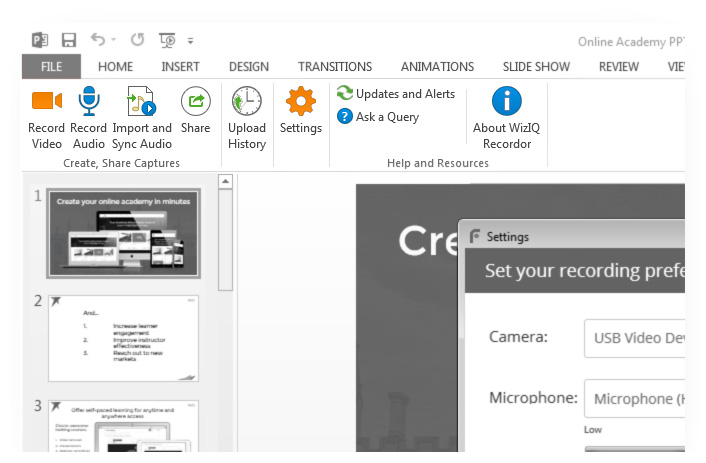
Task: Open the Microphone device dropdown
Action: point(634,398)
